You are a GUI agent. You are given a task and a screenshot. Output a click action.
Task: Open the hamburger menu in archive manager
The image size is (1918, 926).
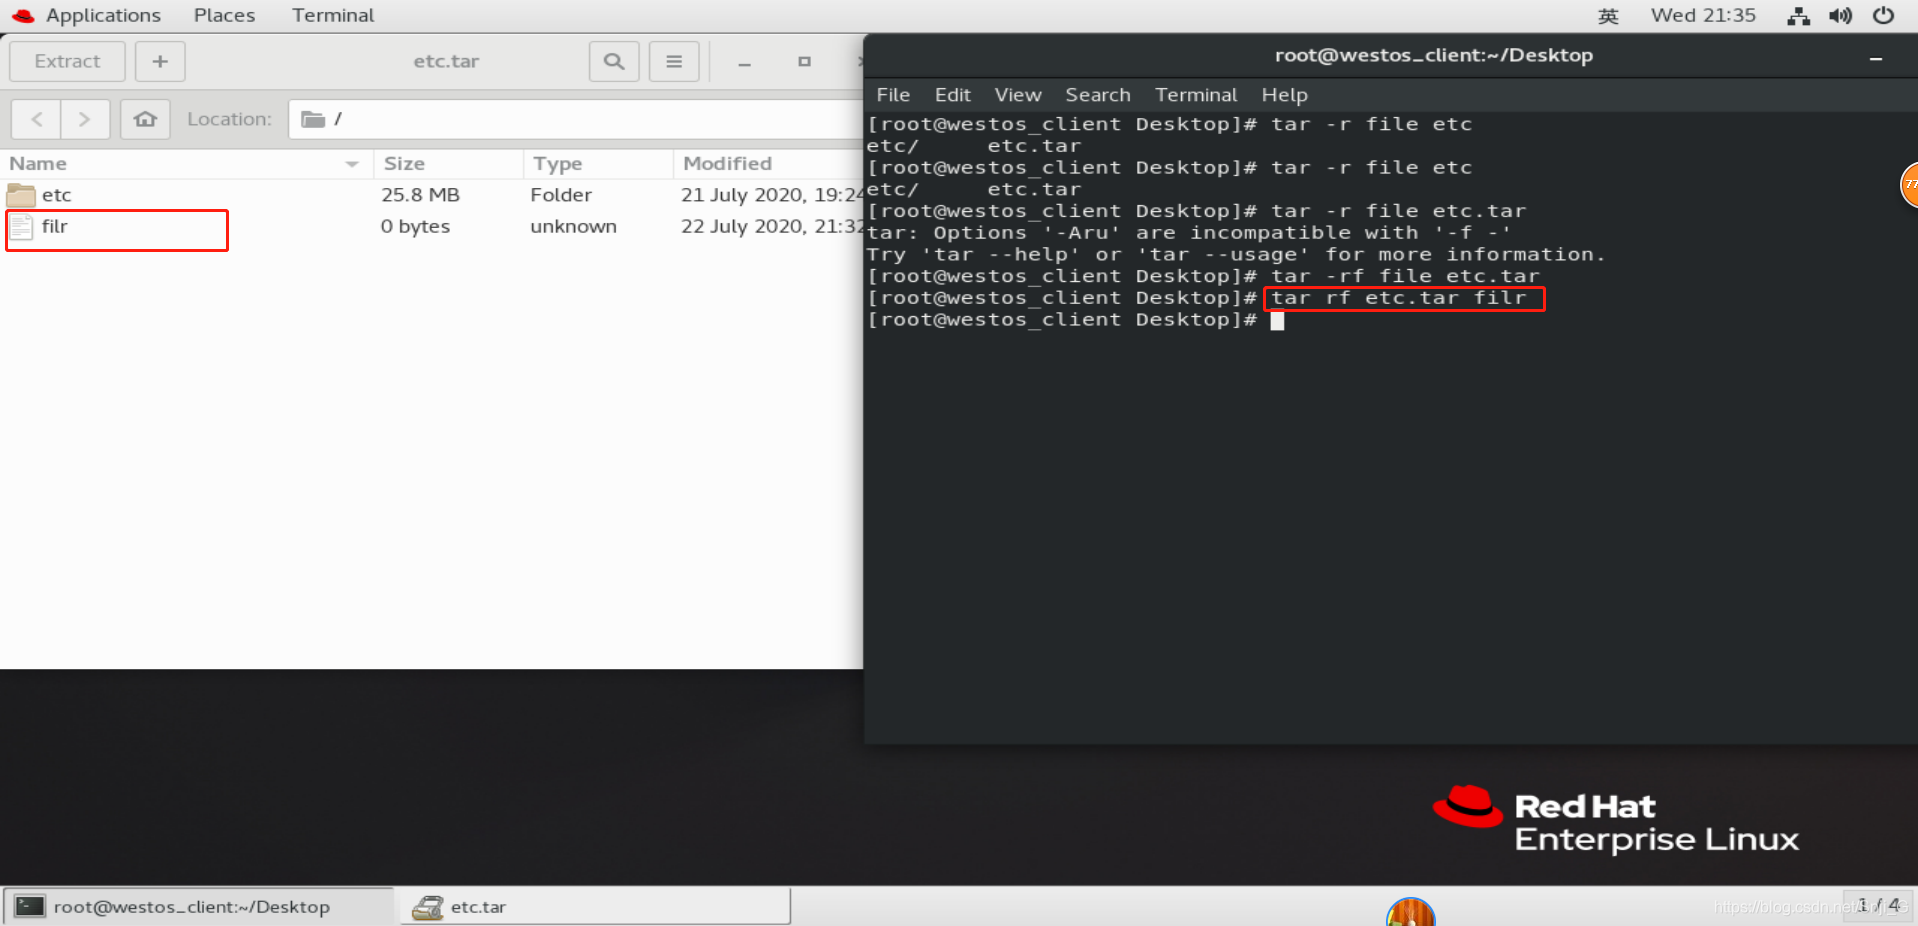[x=674, y=61]
